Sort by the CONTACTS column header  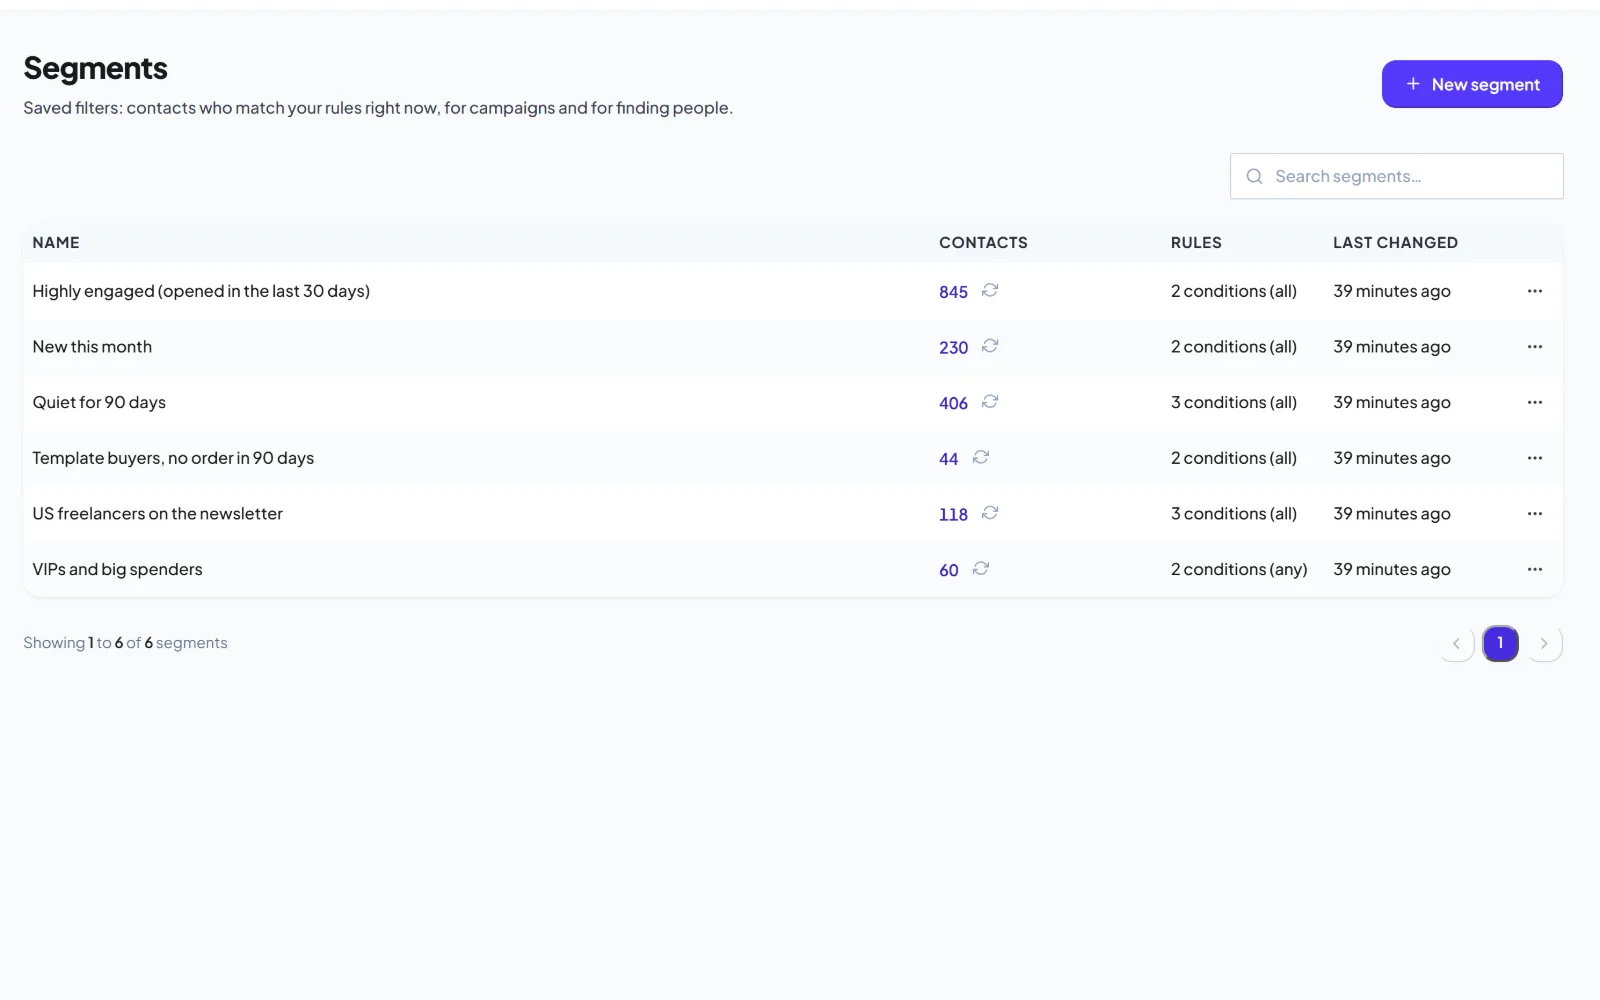(x=983, y=242)
